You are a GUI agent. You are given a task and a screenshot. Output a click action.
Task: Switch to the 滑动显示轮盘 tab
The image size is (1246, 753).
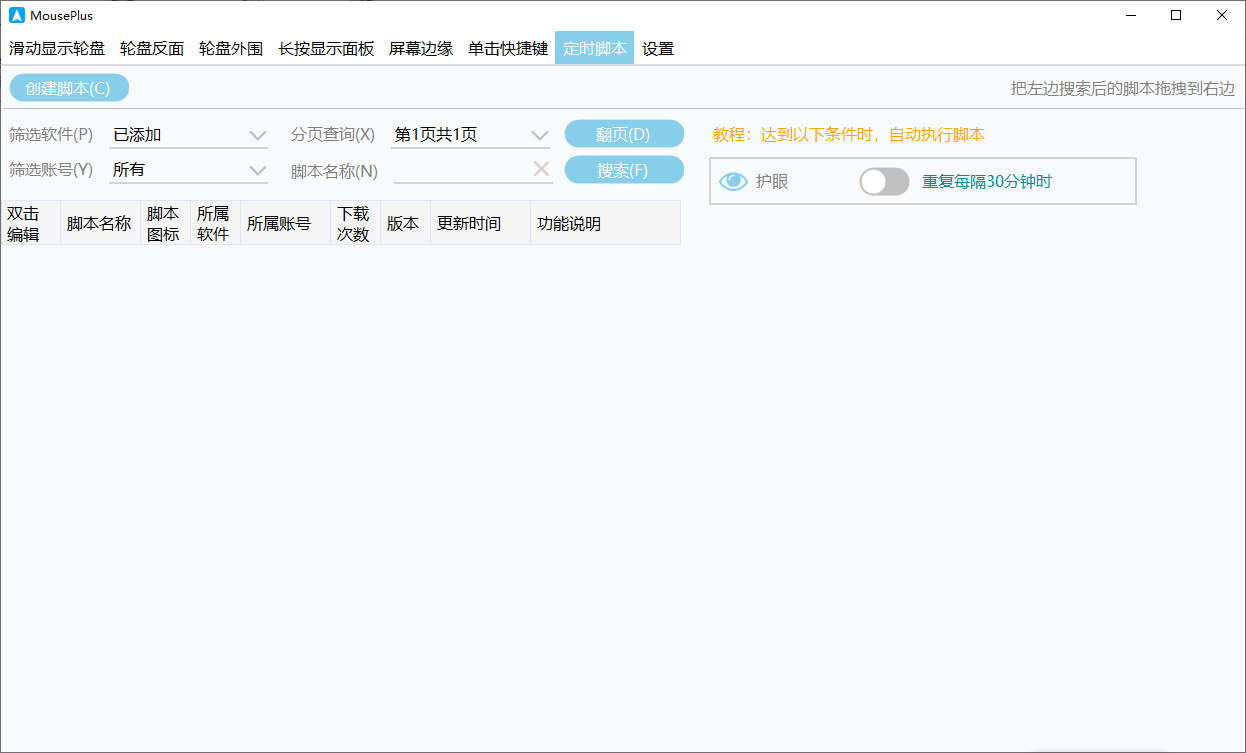(57, 48)
